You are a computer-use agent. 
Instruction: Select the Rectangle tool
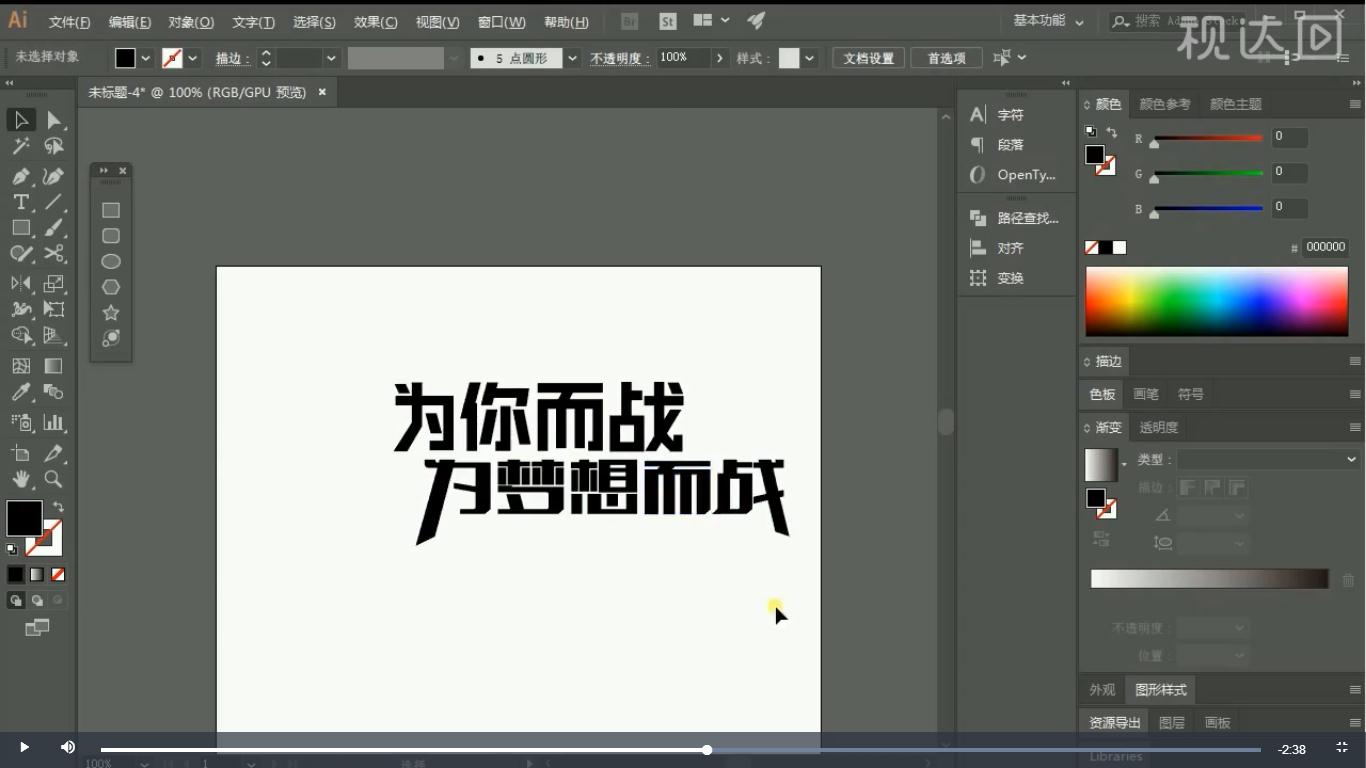[21, 228]
